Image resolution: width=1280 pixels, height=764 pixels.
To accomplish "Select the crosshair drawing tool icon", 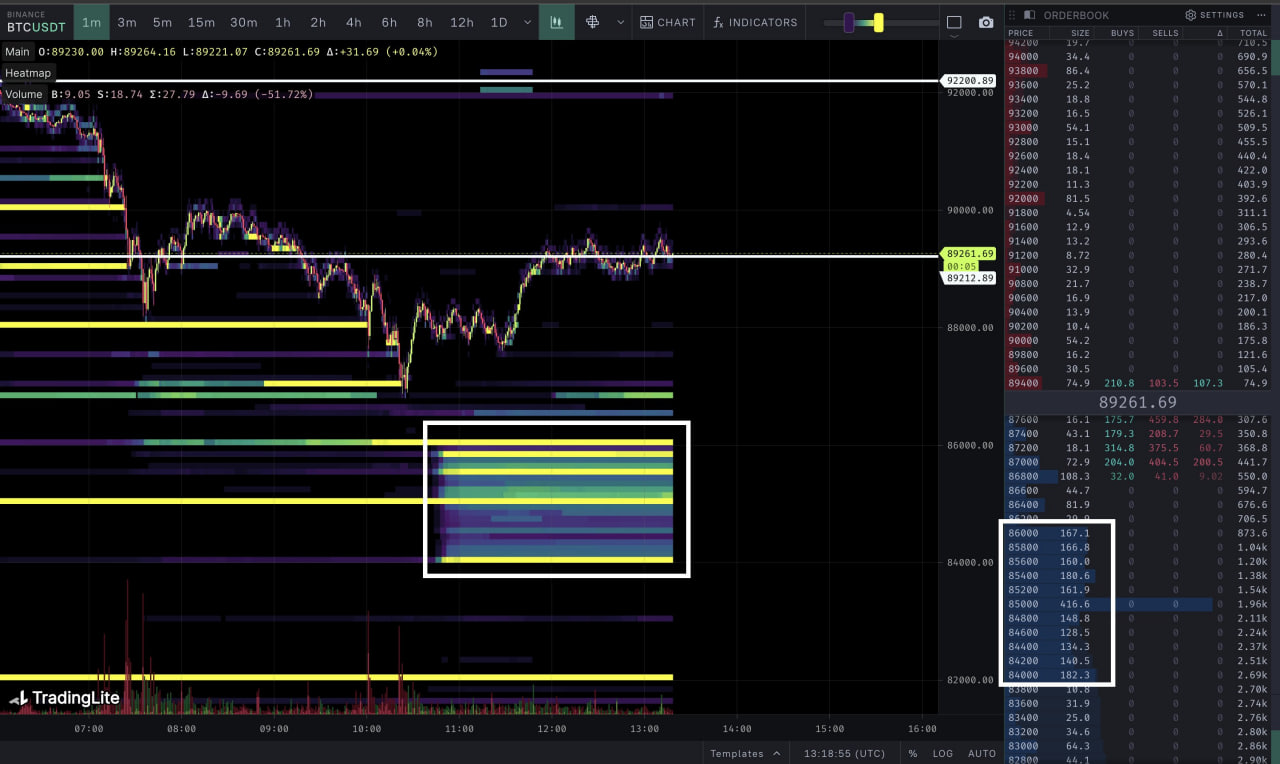I will (x=592, y=22).
